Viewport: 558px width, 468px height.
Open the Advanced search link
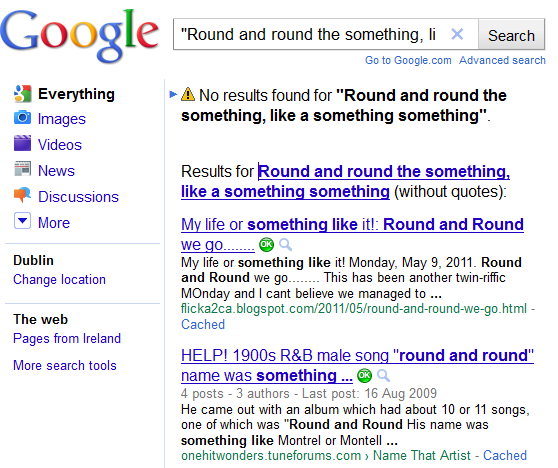coord(502,60)
